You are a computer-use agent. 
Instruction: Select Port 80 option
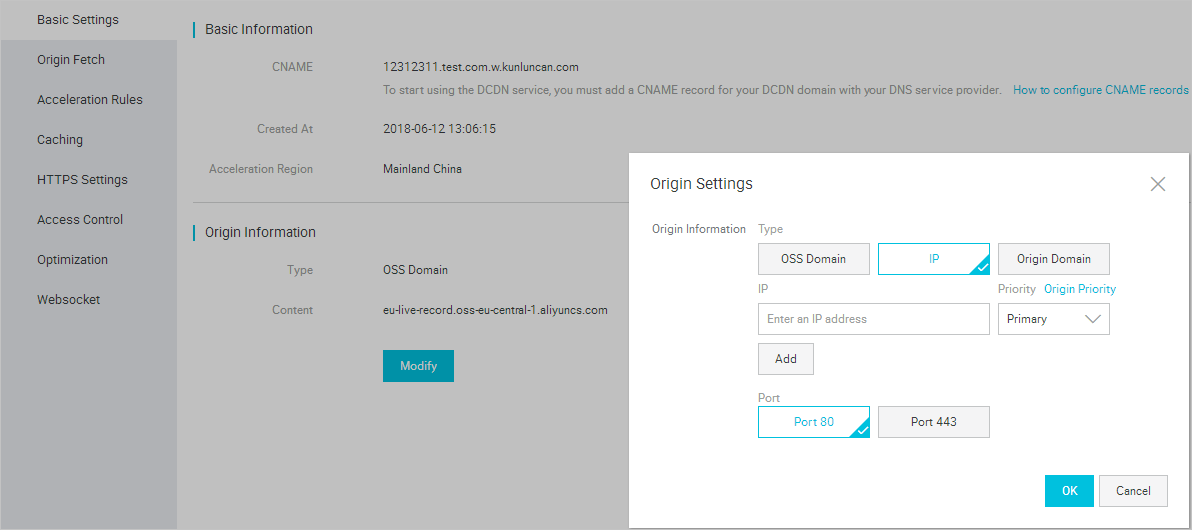pyautogui.click(x=813, y=422)
